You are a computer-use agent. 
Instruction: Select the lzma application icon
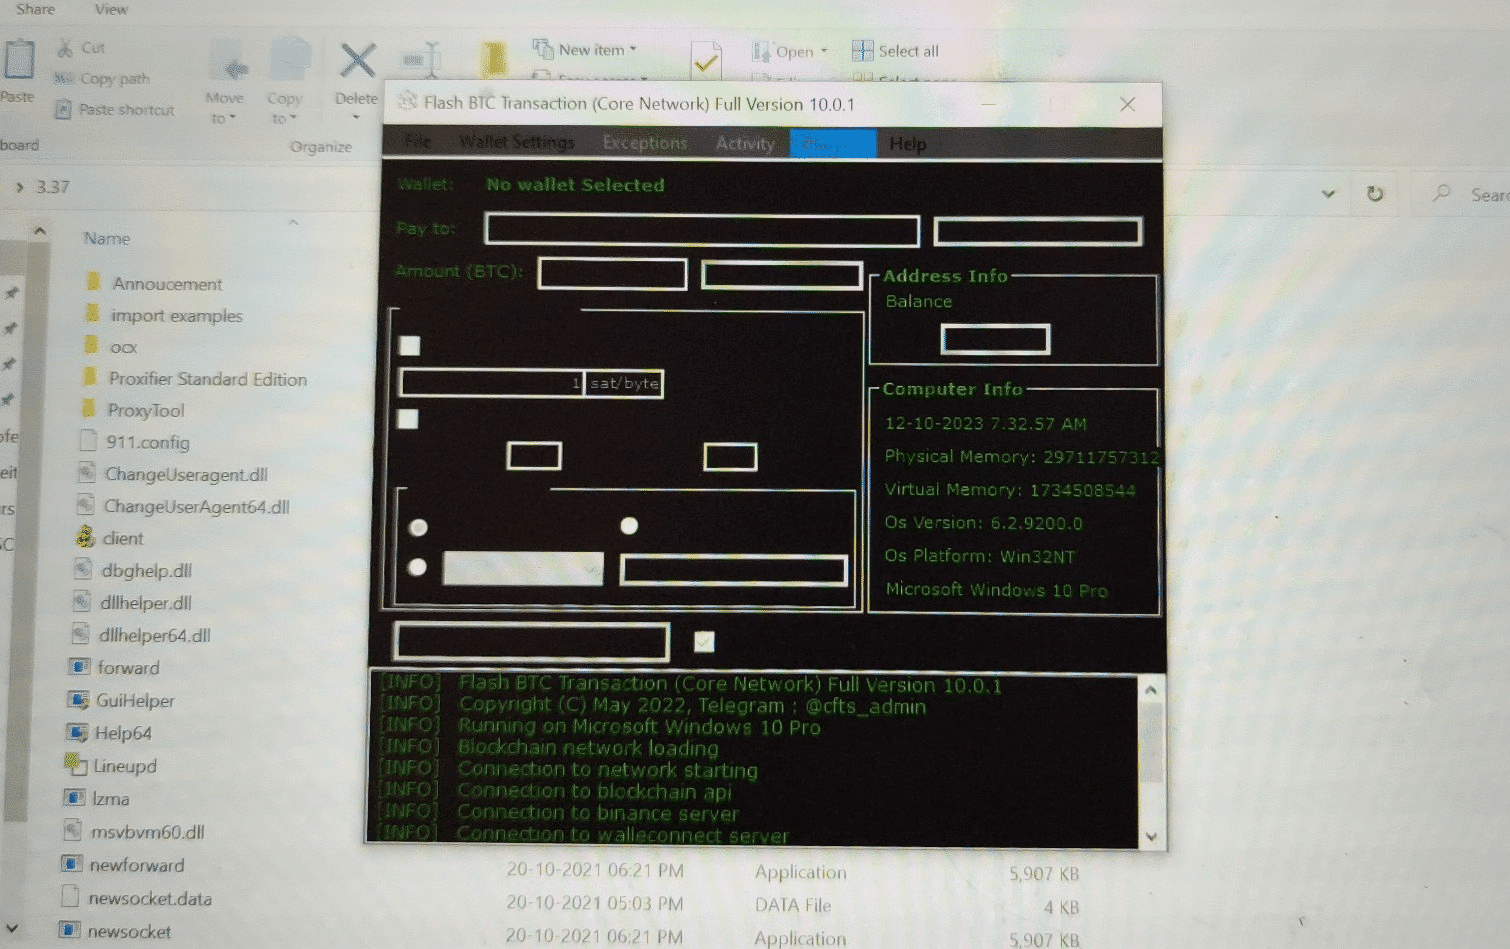coord(74,798)
